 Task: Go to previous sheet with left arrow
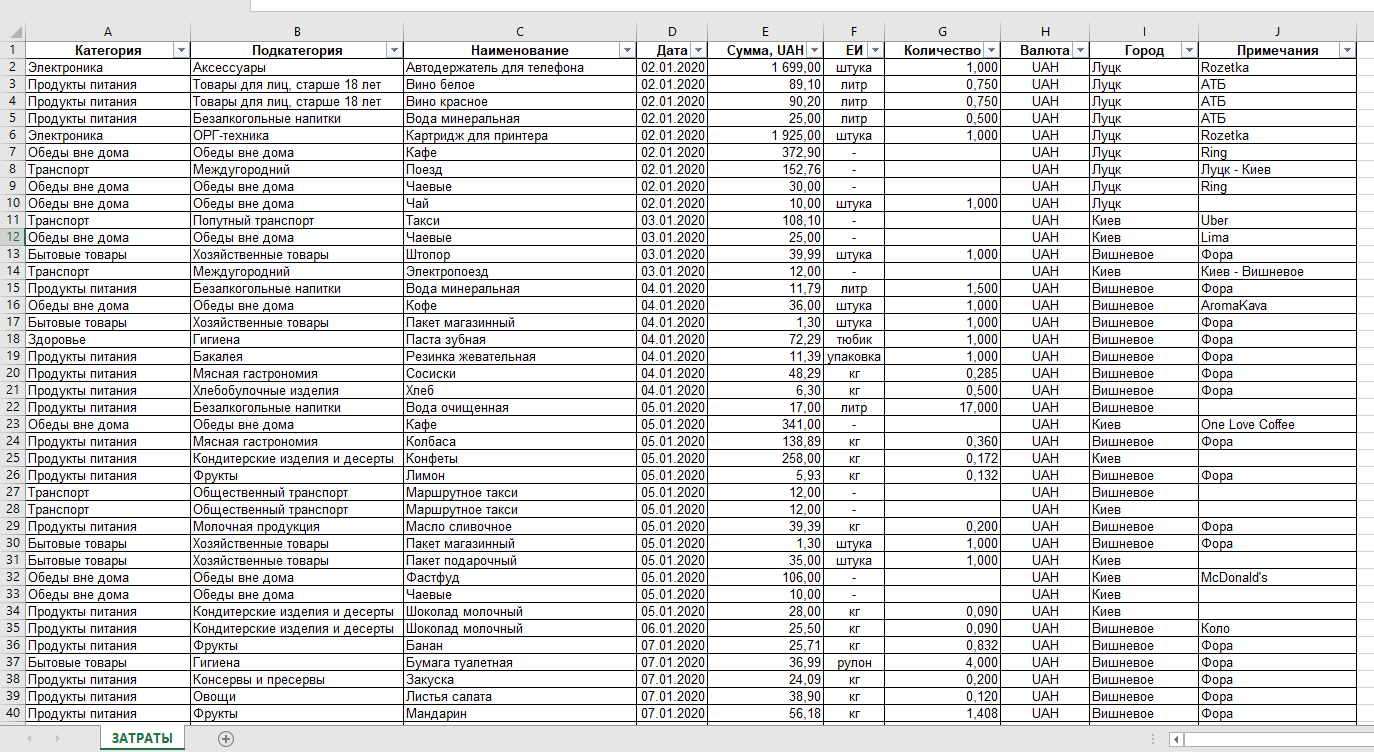pyautogui.click(x=30, y=739)
